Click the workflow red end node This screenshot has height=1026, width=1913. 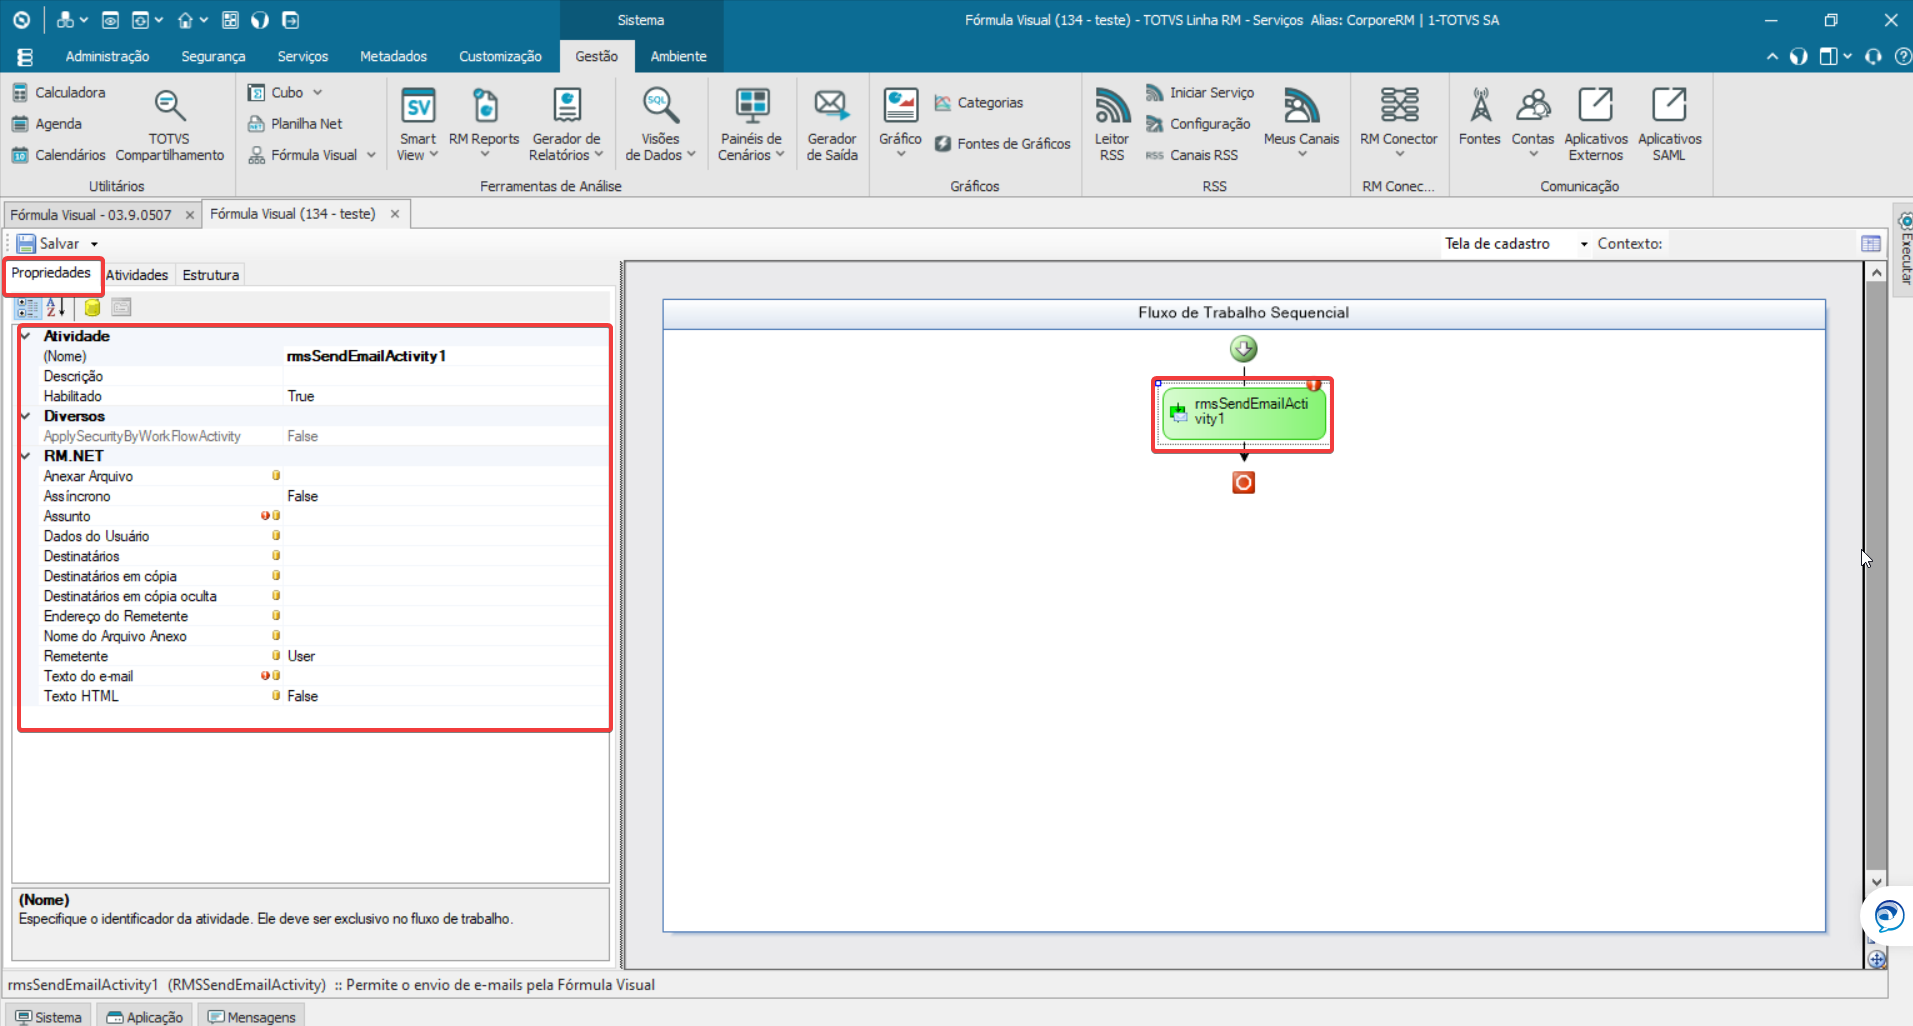pyautogui.click(x=1243, y=483)
